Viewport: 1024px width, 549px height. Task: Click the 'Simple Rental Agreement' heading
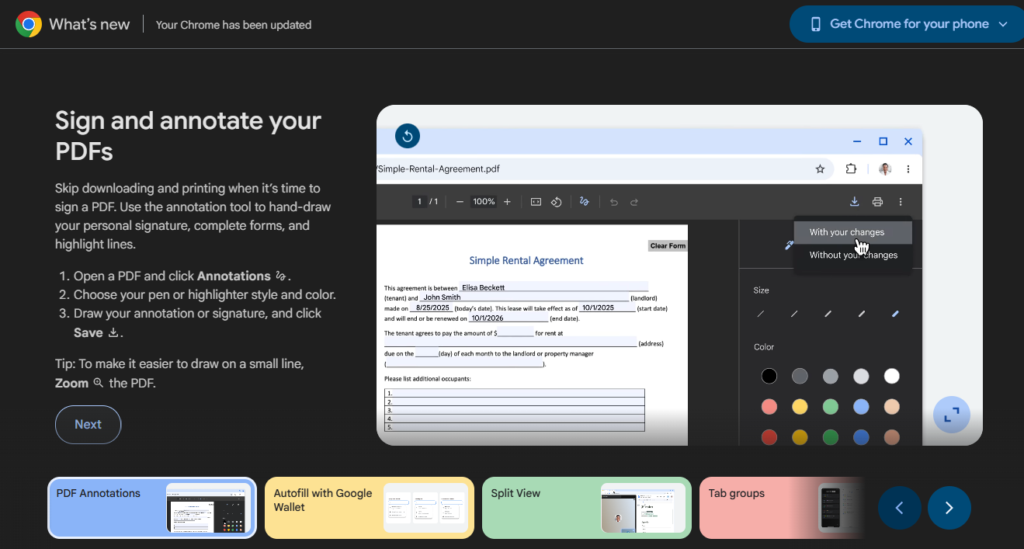[x=526, y=260]
